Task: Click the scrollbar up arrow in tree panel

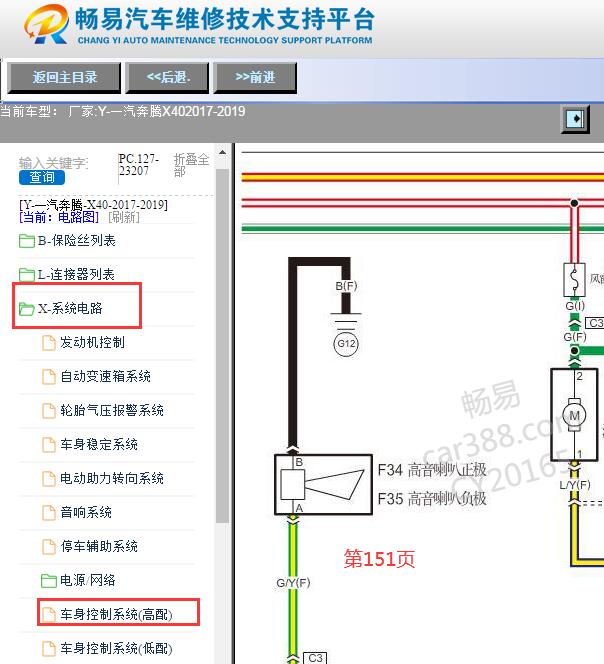Action: [222, 152]
